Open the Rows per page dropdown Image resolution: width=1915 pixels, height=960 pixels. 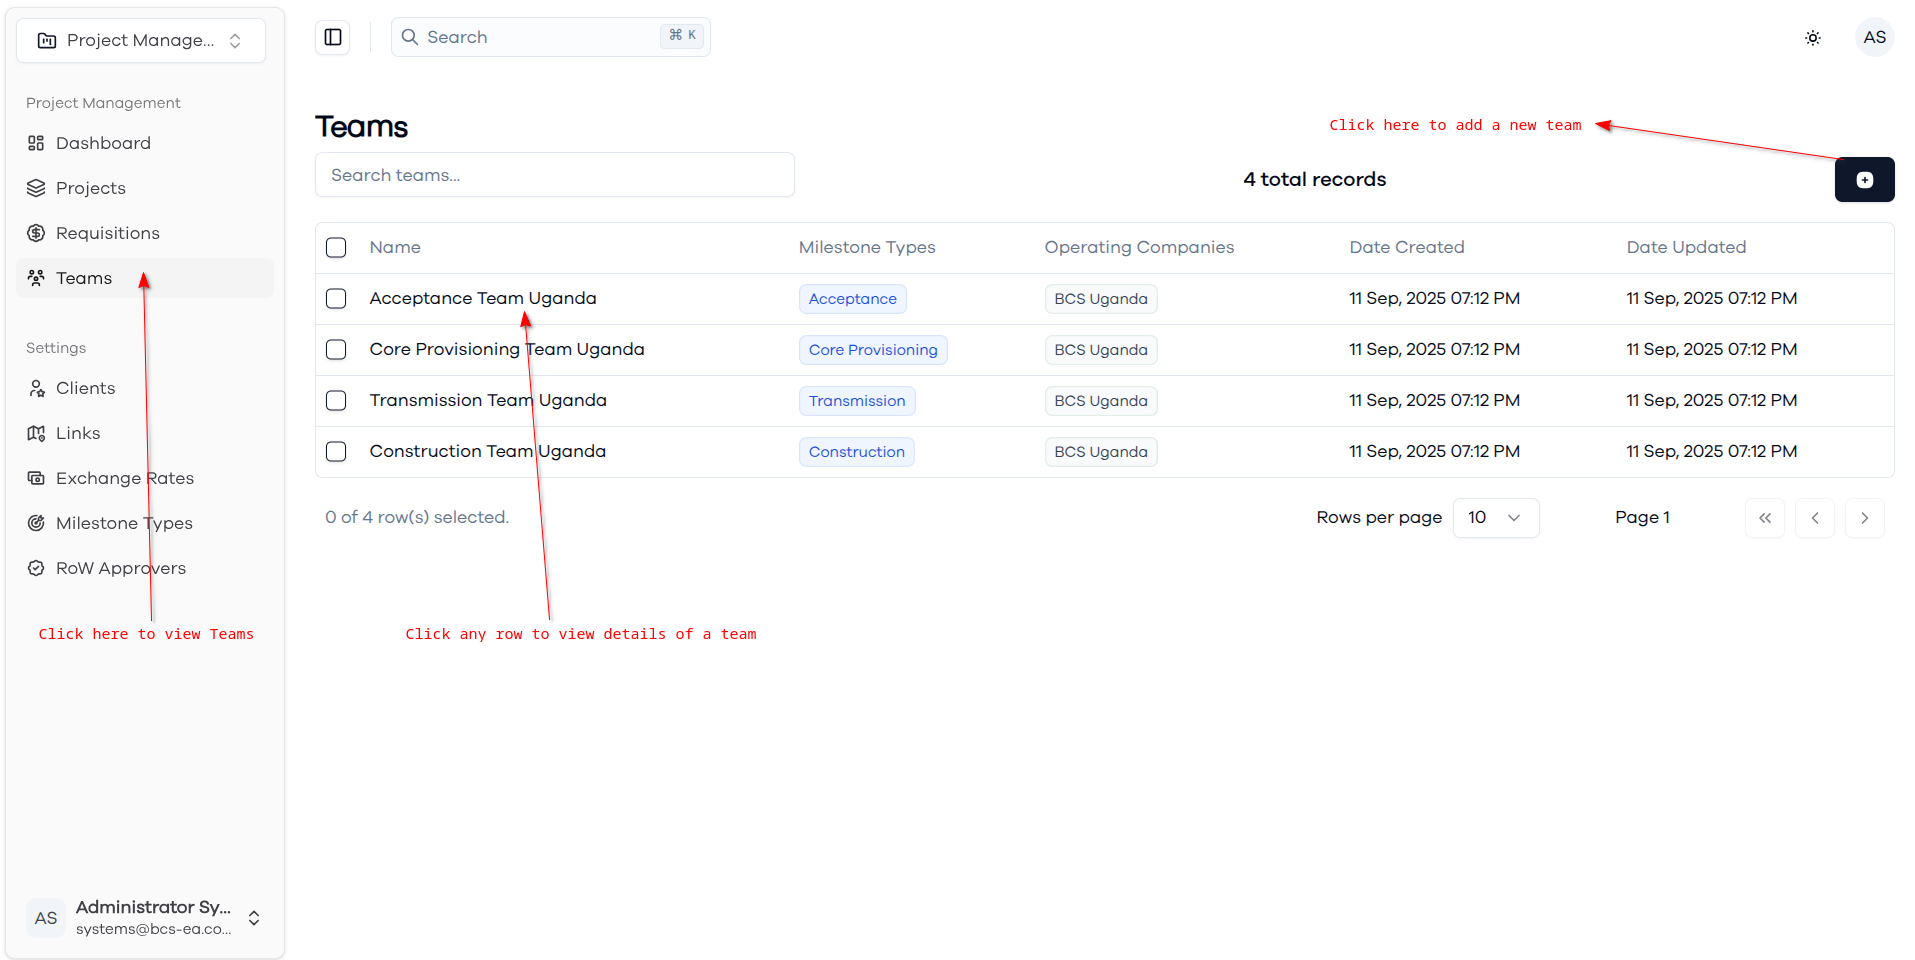tap(1495, 518)
